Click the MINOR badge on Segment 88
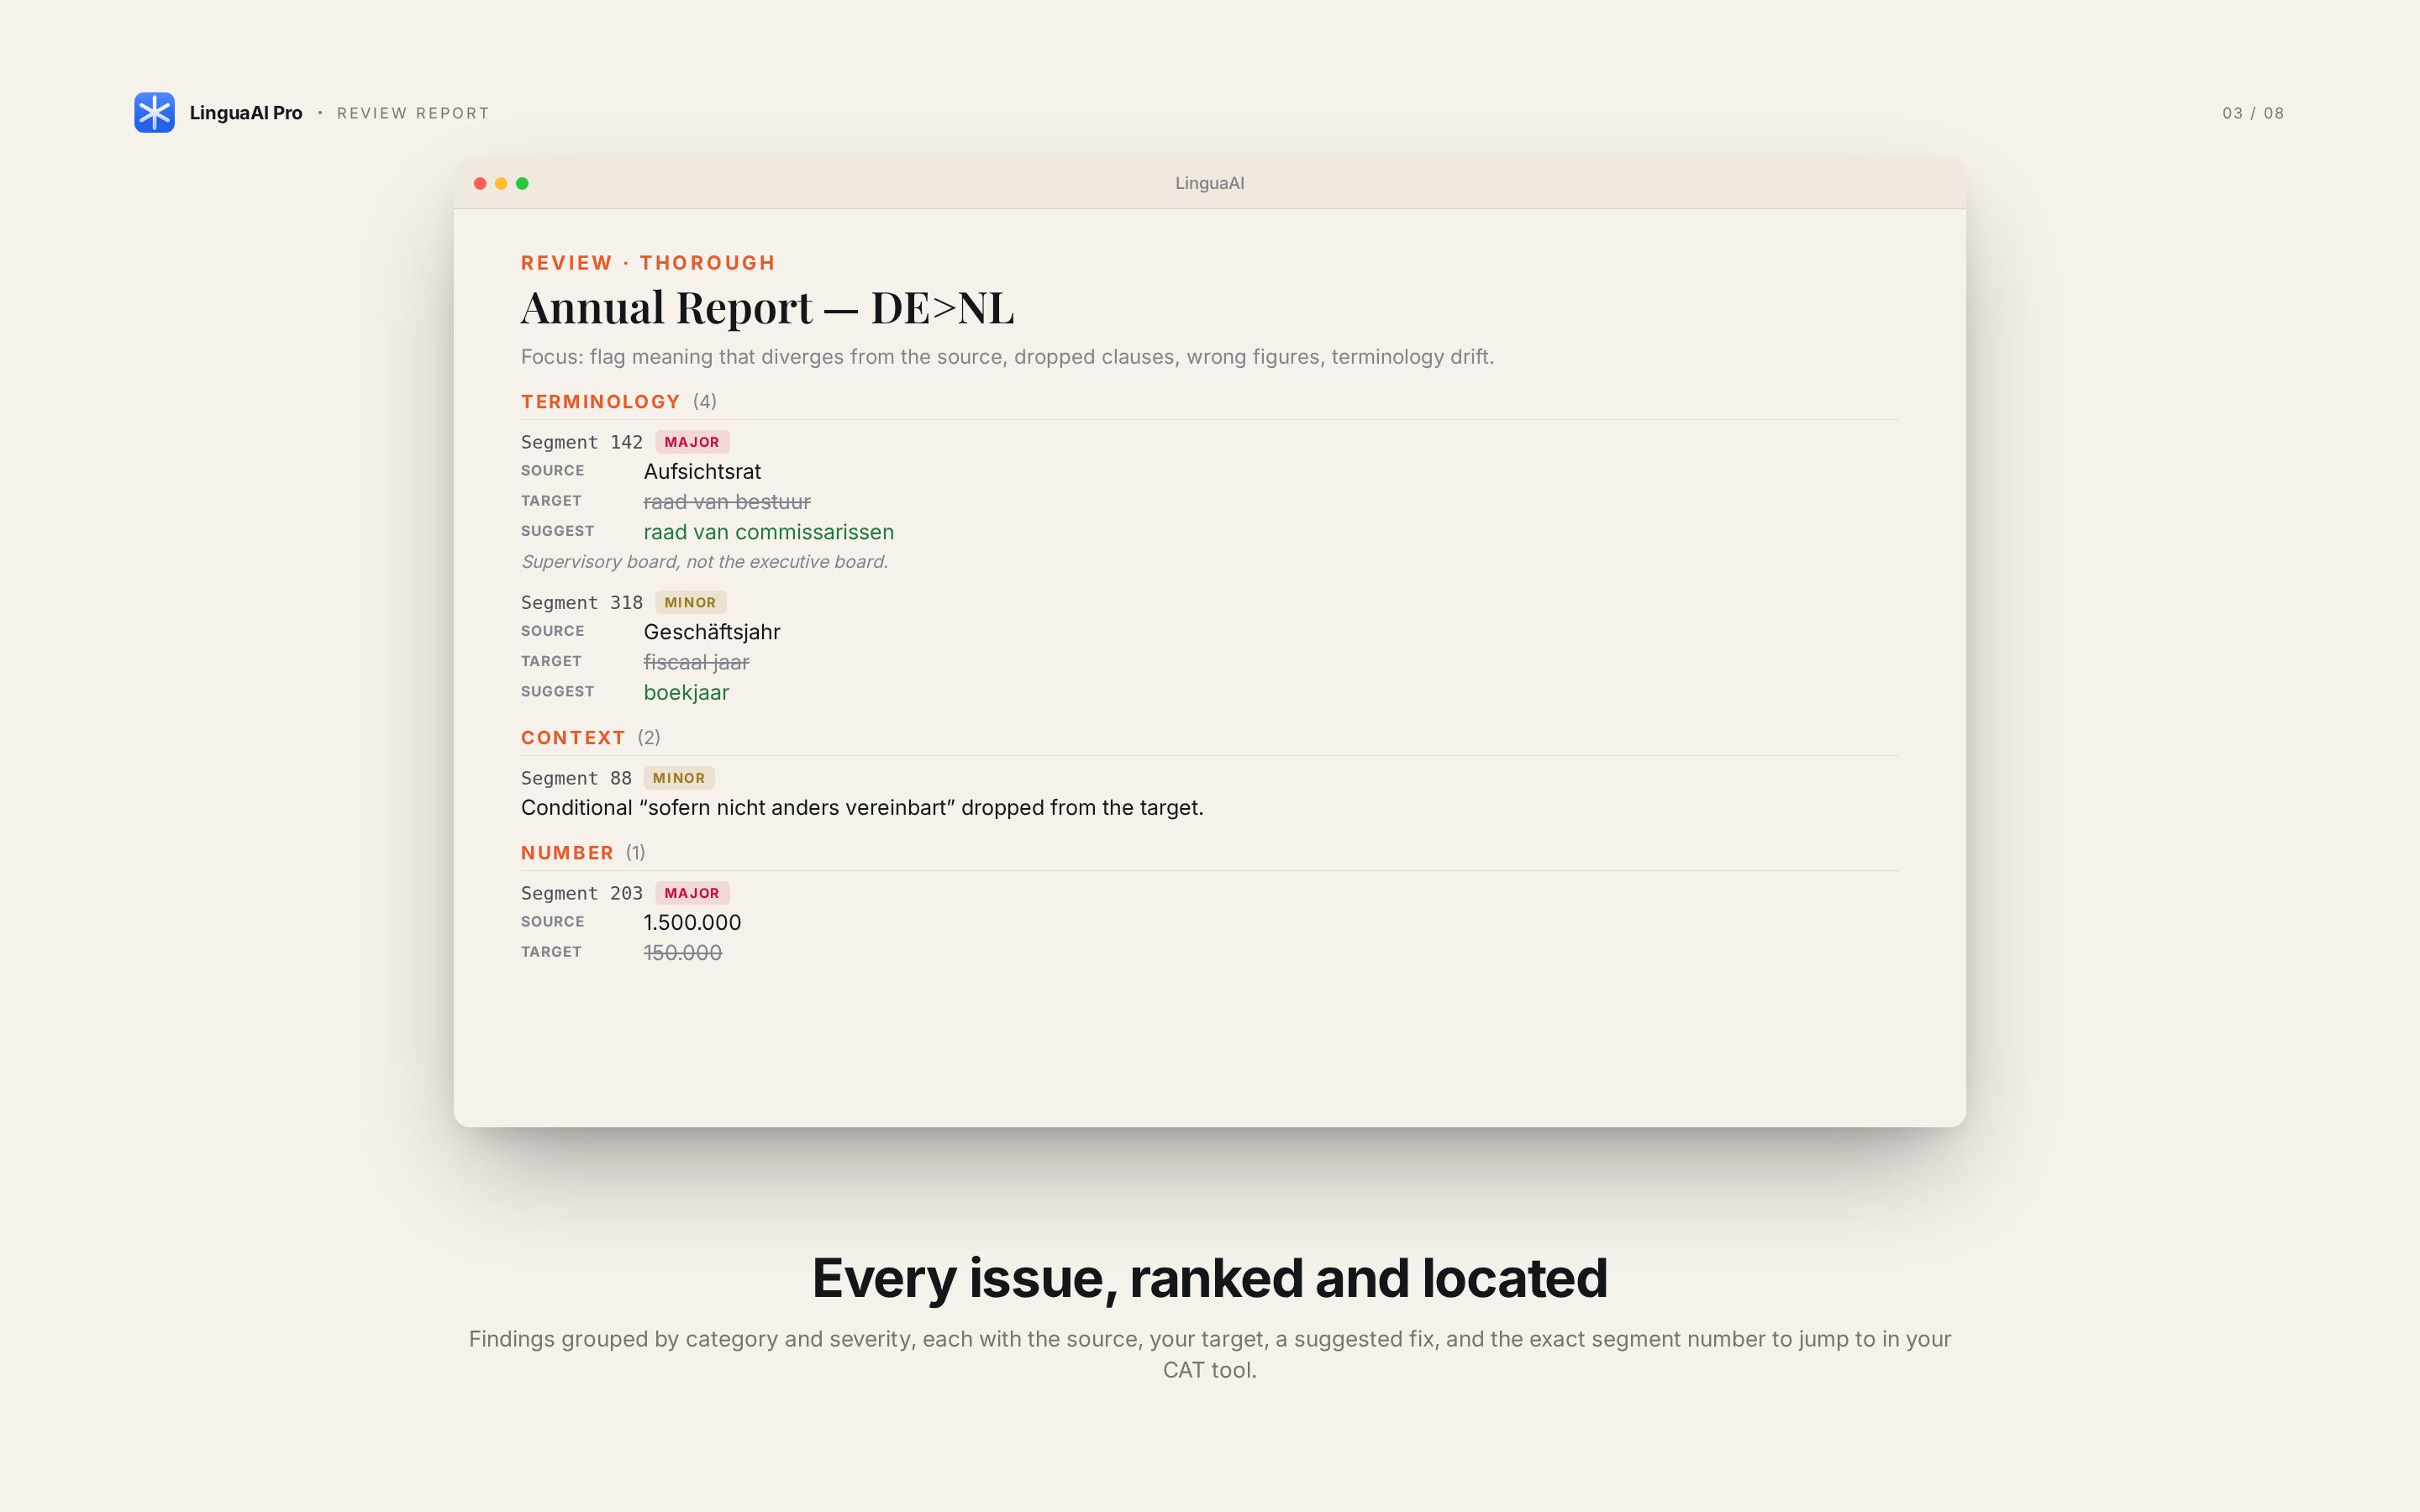The height and width of the screenshot is (1512, 2420). [678, 778]
